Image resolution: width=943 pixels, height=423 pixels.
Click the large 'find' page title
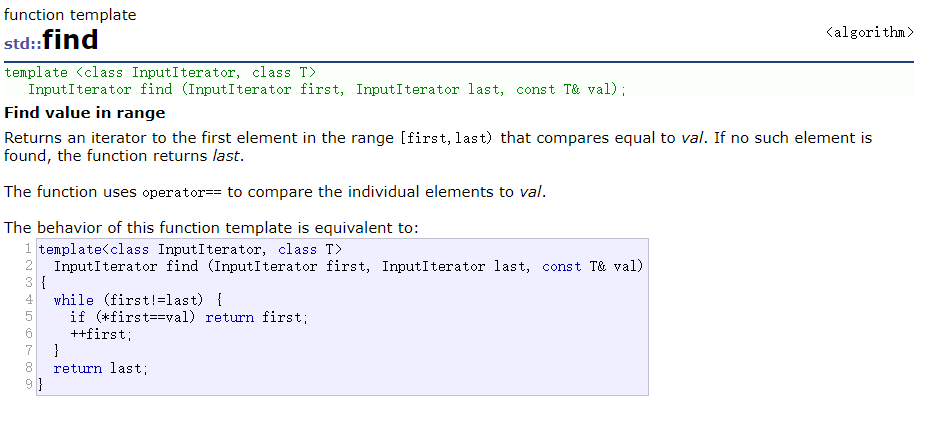[70, 40]
